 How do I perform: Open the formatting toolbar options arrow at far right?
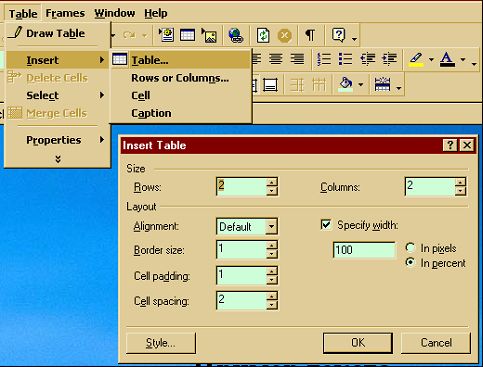[x=474, y=63]
